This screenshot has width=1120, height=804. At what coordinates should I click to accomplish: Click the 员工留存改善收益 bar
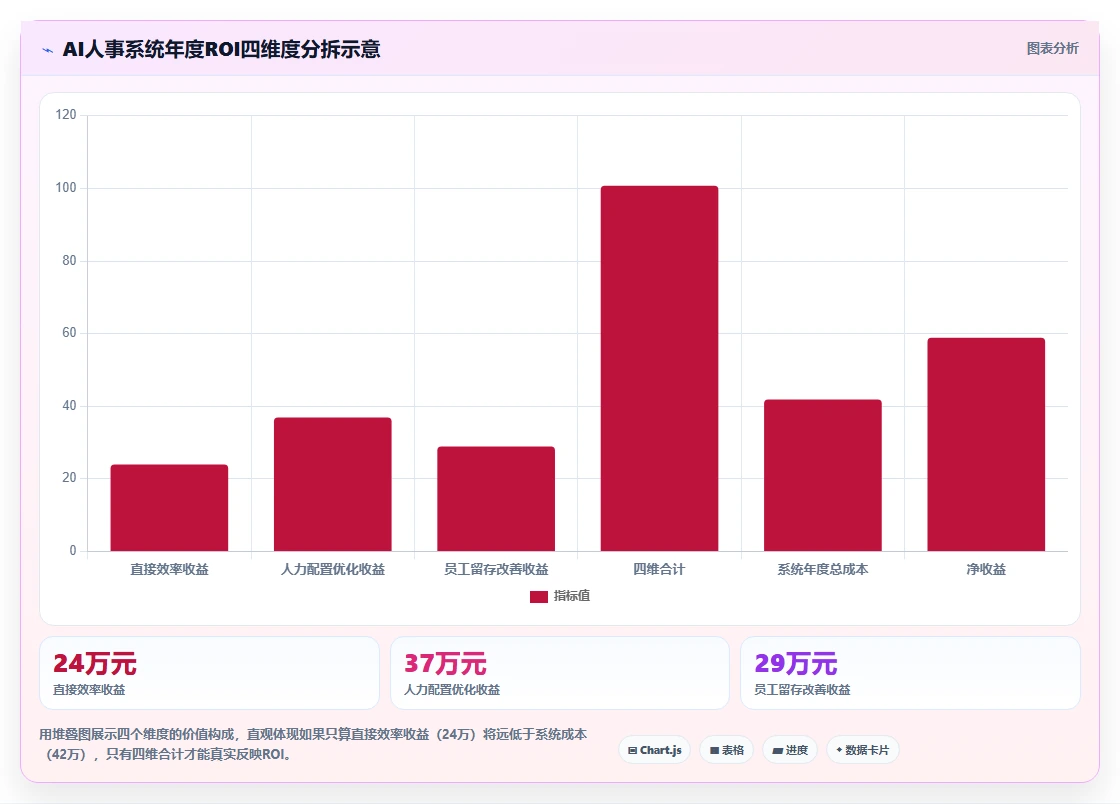496,498
